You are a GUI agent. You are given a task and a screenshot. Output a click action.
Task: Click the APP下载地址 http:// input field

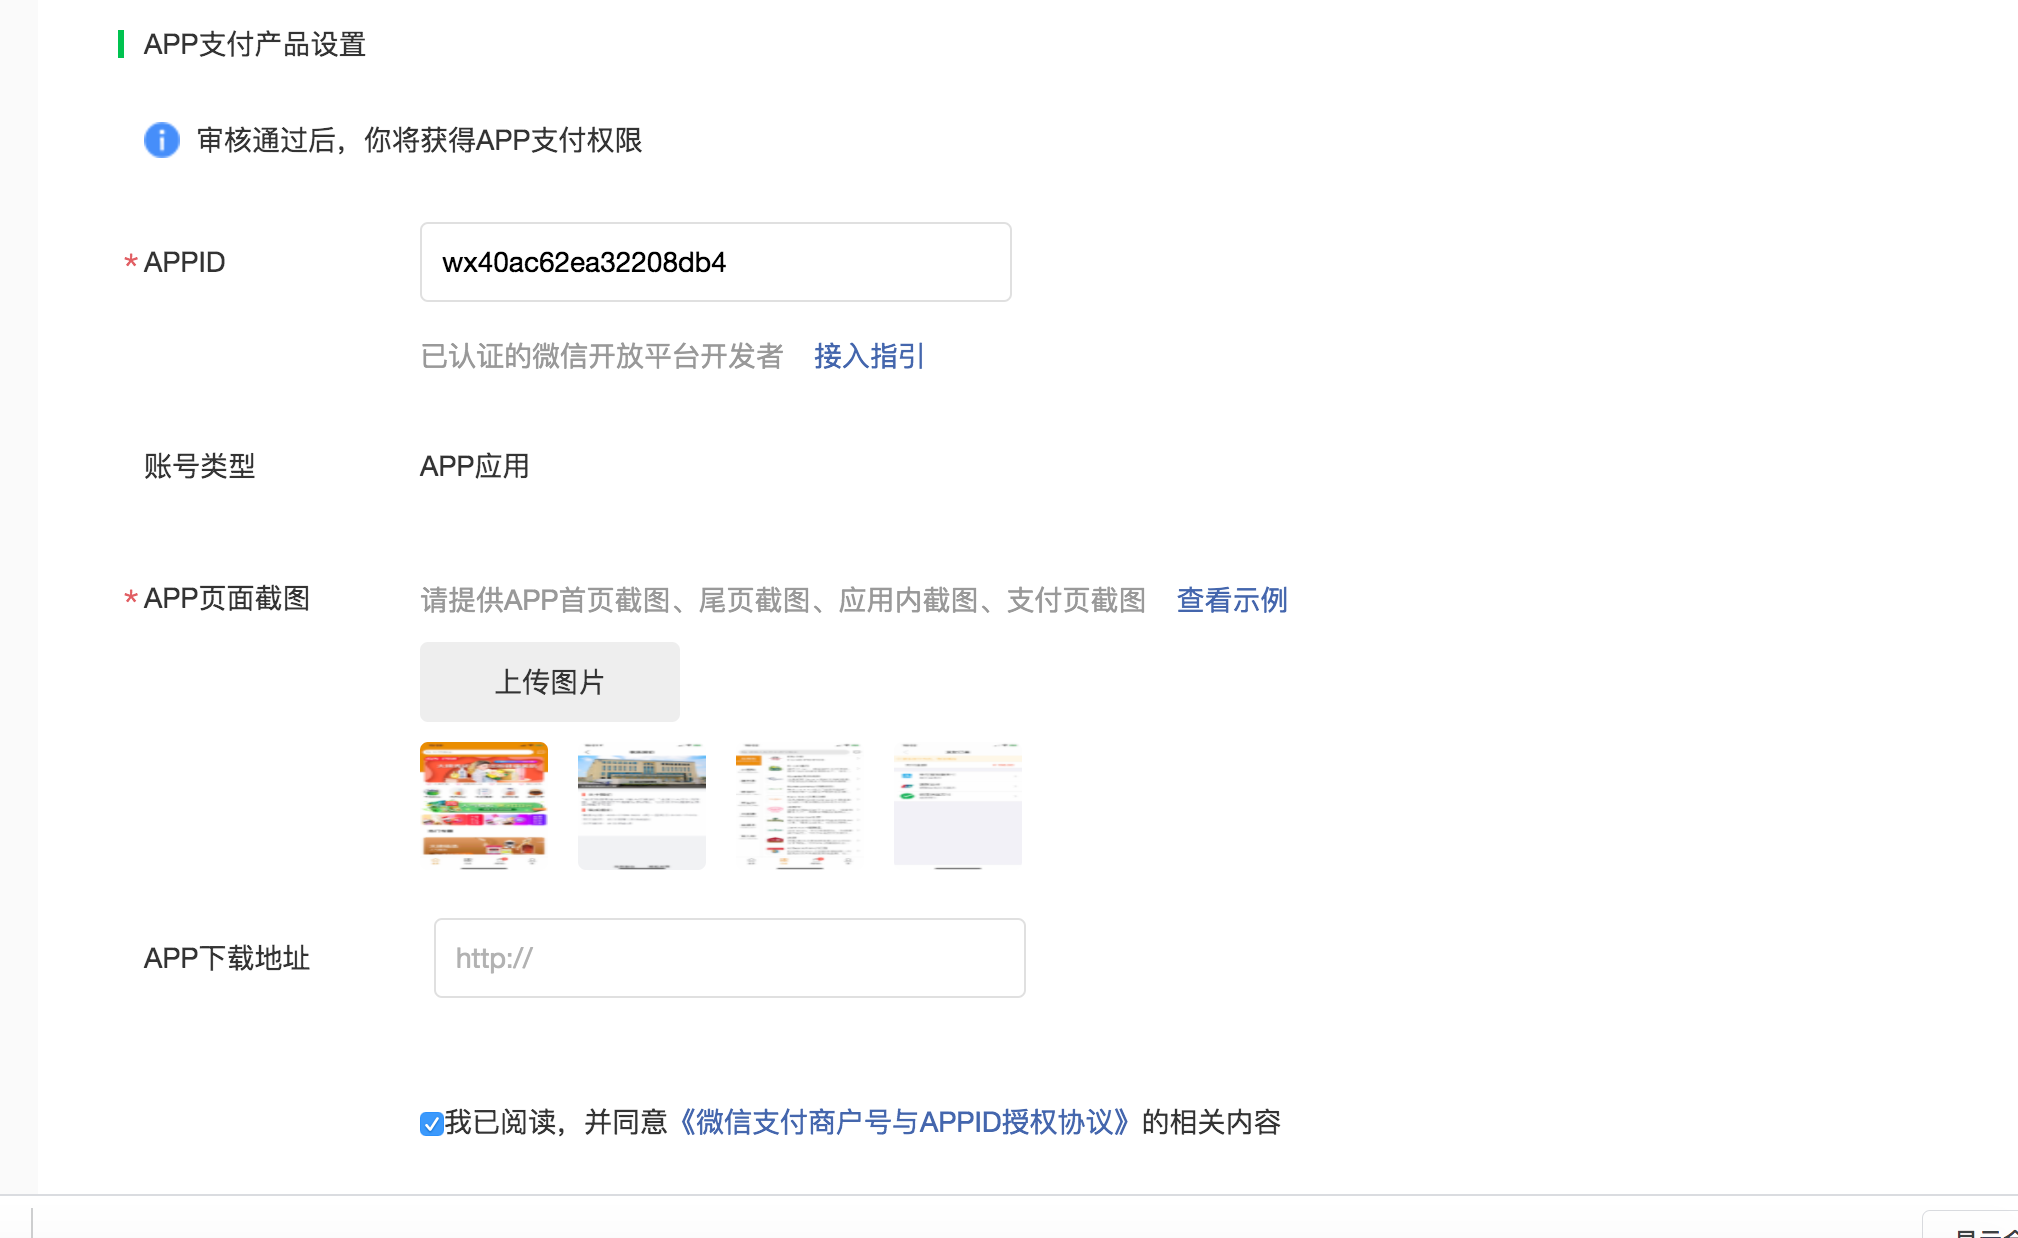729,958
